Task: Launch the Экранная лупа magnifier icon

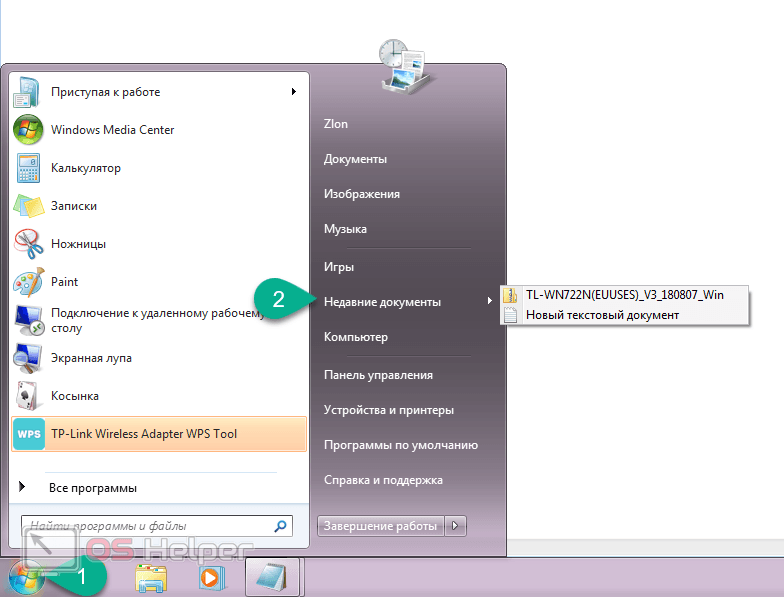Action: pyautogui.click(x=28, y=358)
